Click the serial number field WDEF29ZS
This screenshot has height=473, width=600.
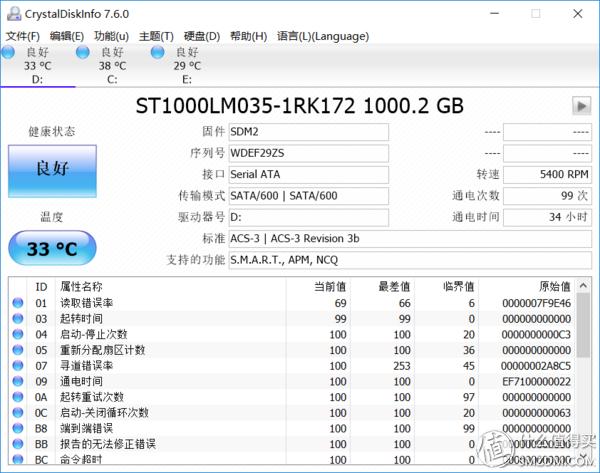coord(308,153)
